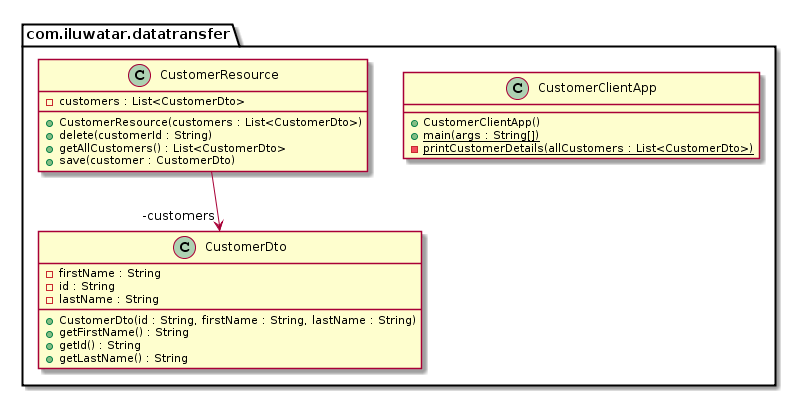The image size is (796, 396).
Task: Click the private icon beside lastName field
Action: pos(49,300)
